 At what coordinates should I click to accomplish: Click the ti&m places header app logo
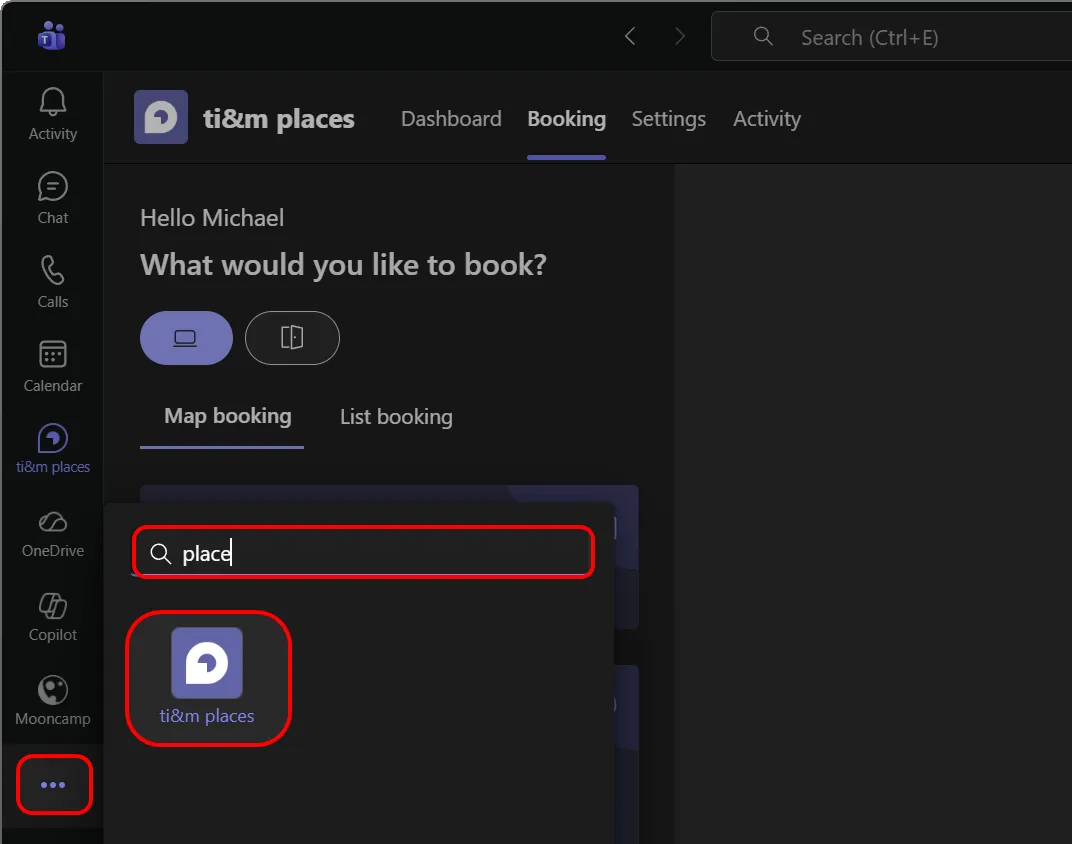pos(161,117)
